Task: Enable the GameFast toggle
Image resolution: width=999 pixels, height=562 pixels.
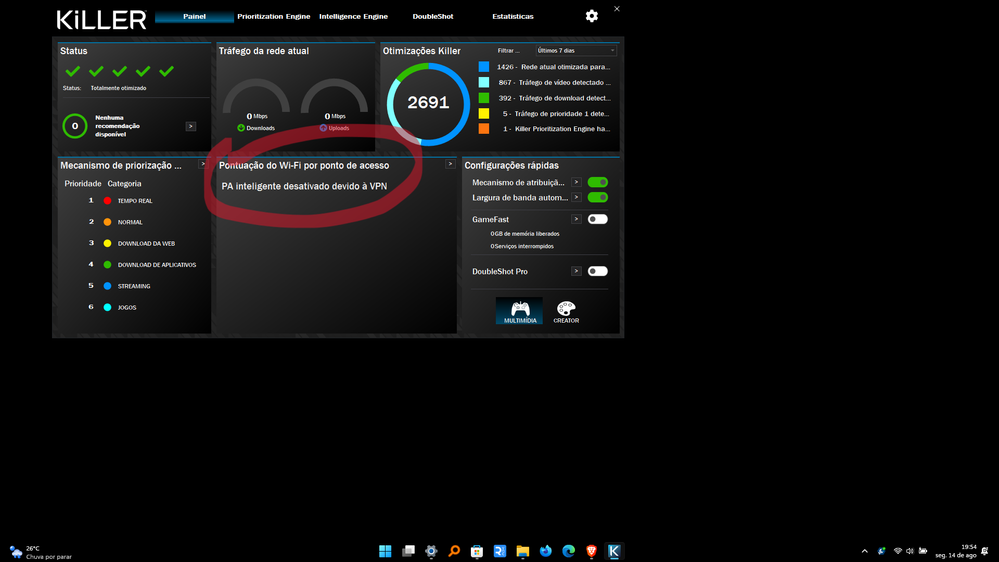Action: tap(598, 219)
